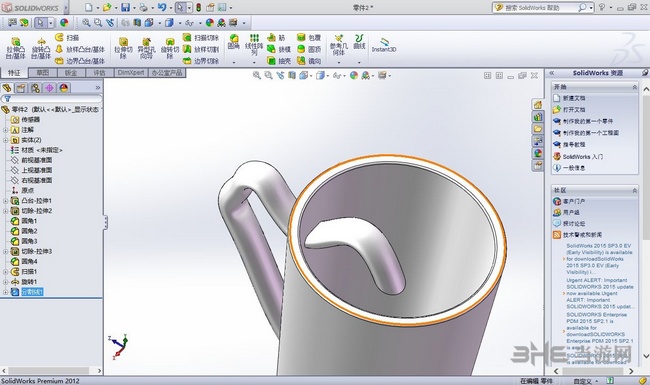This screenshot has width=650, height=385.
Task: Collapse the 社区 section in task pane
Action: point(634,190)
